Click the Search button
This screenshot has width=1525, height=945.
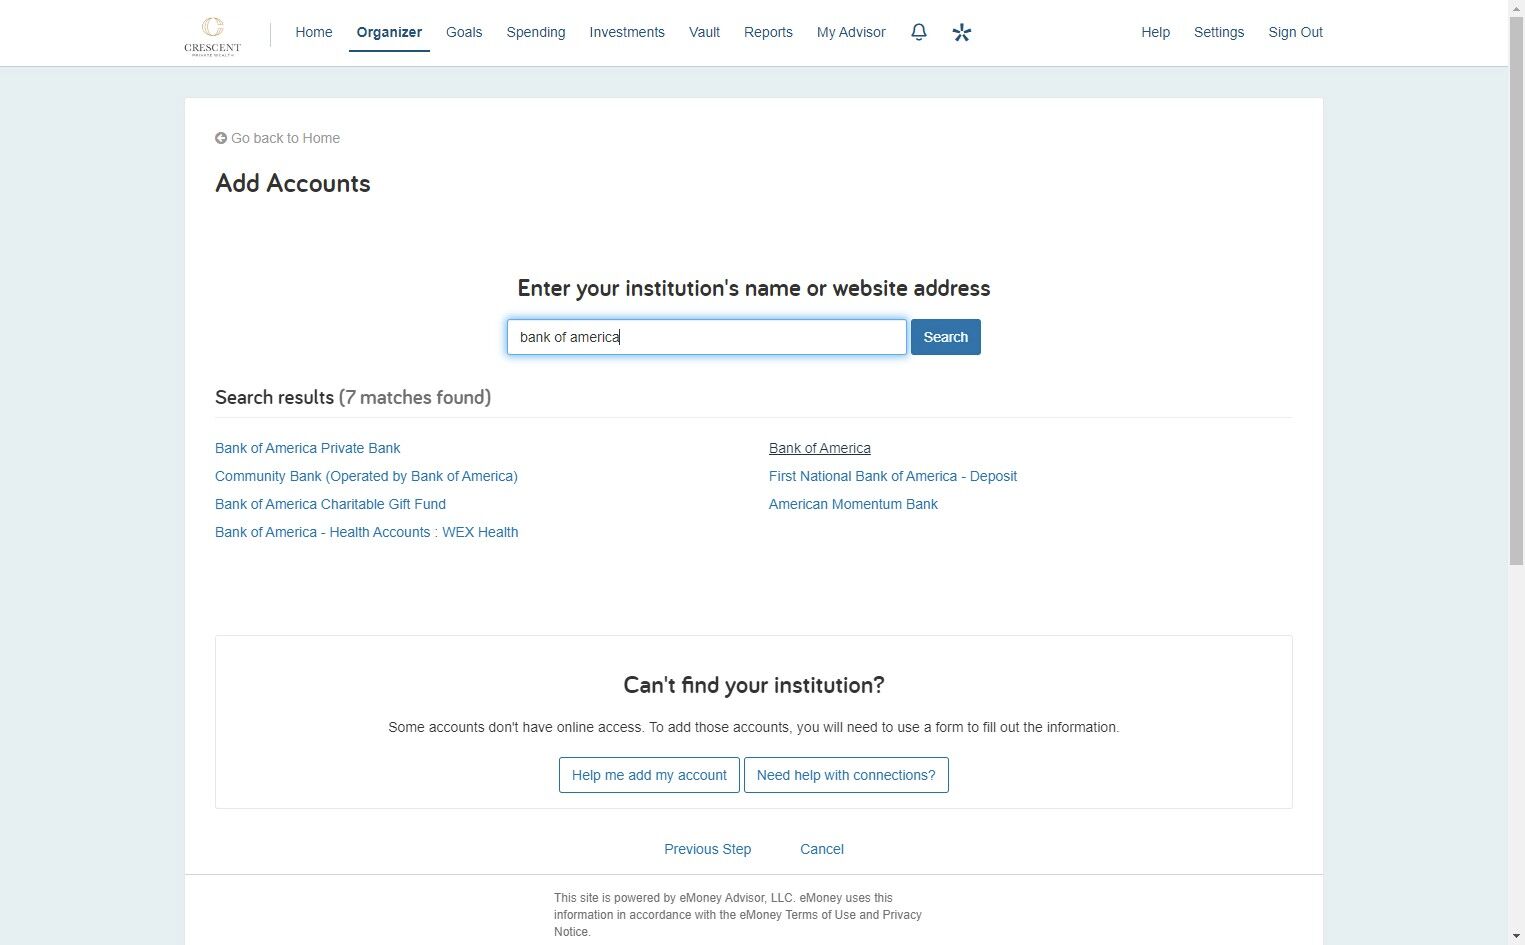click(946, 337)
